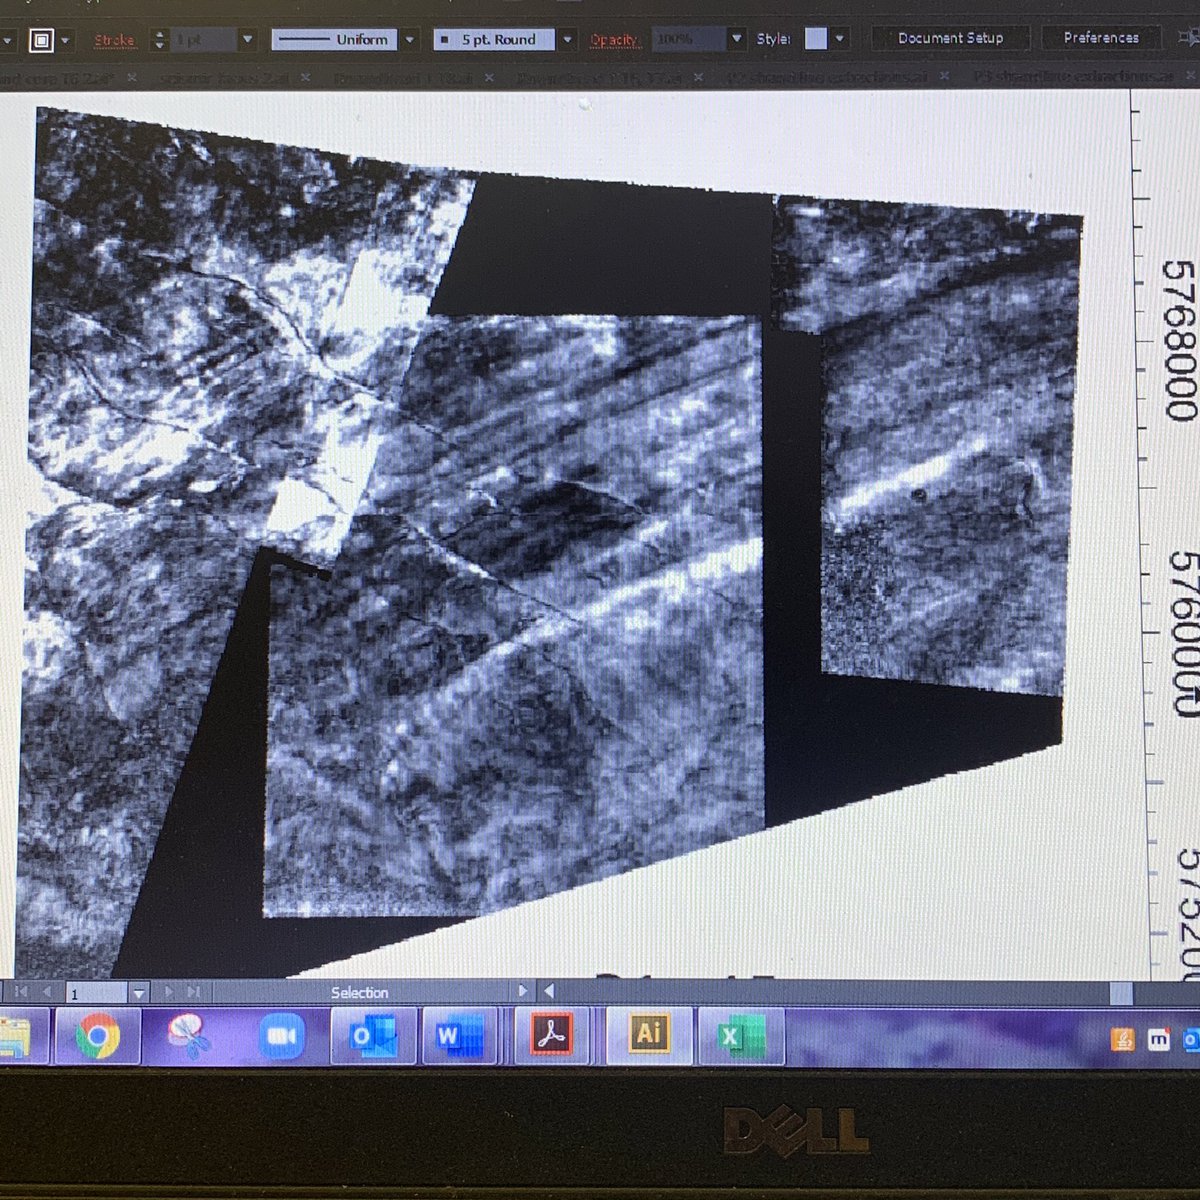This screenshot has height=1200, width=1200.
Task: Open Google Chrome from the taskbar
Action: click(97, 1037)
